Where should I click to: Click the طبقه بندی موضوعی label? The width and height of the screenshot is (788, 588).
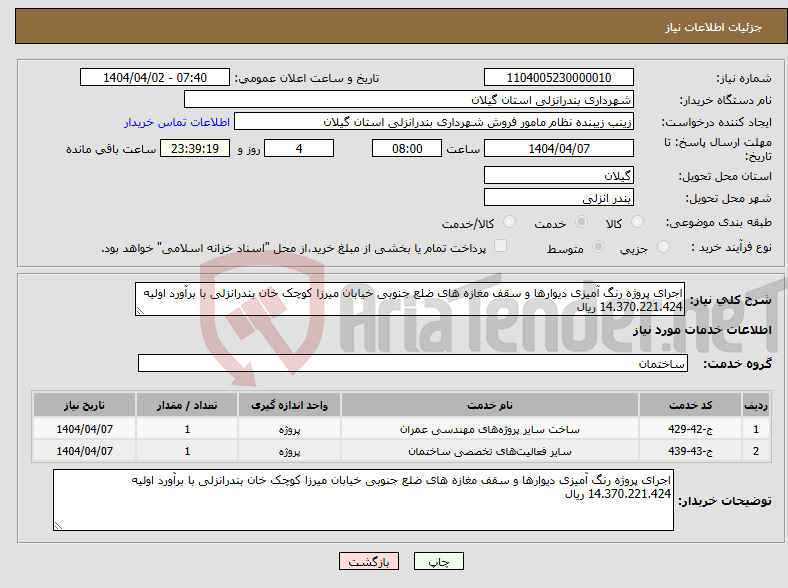(x=719, y=222)
